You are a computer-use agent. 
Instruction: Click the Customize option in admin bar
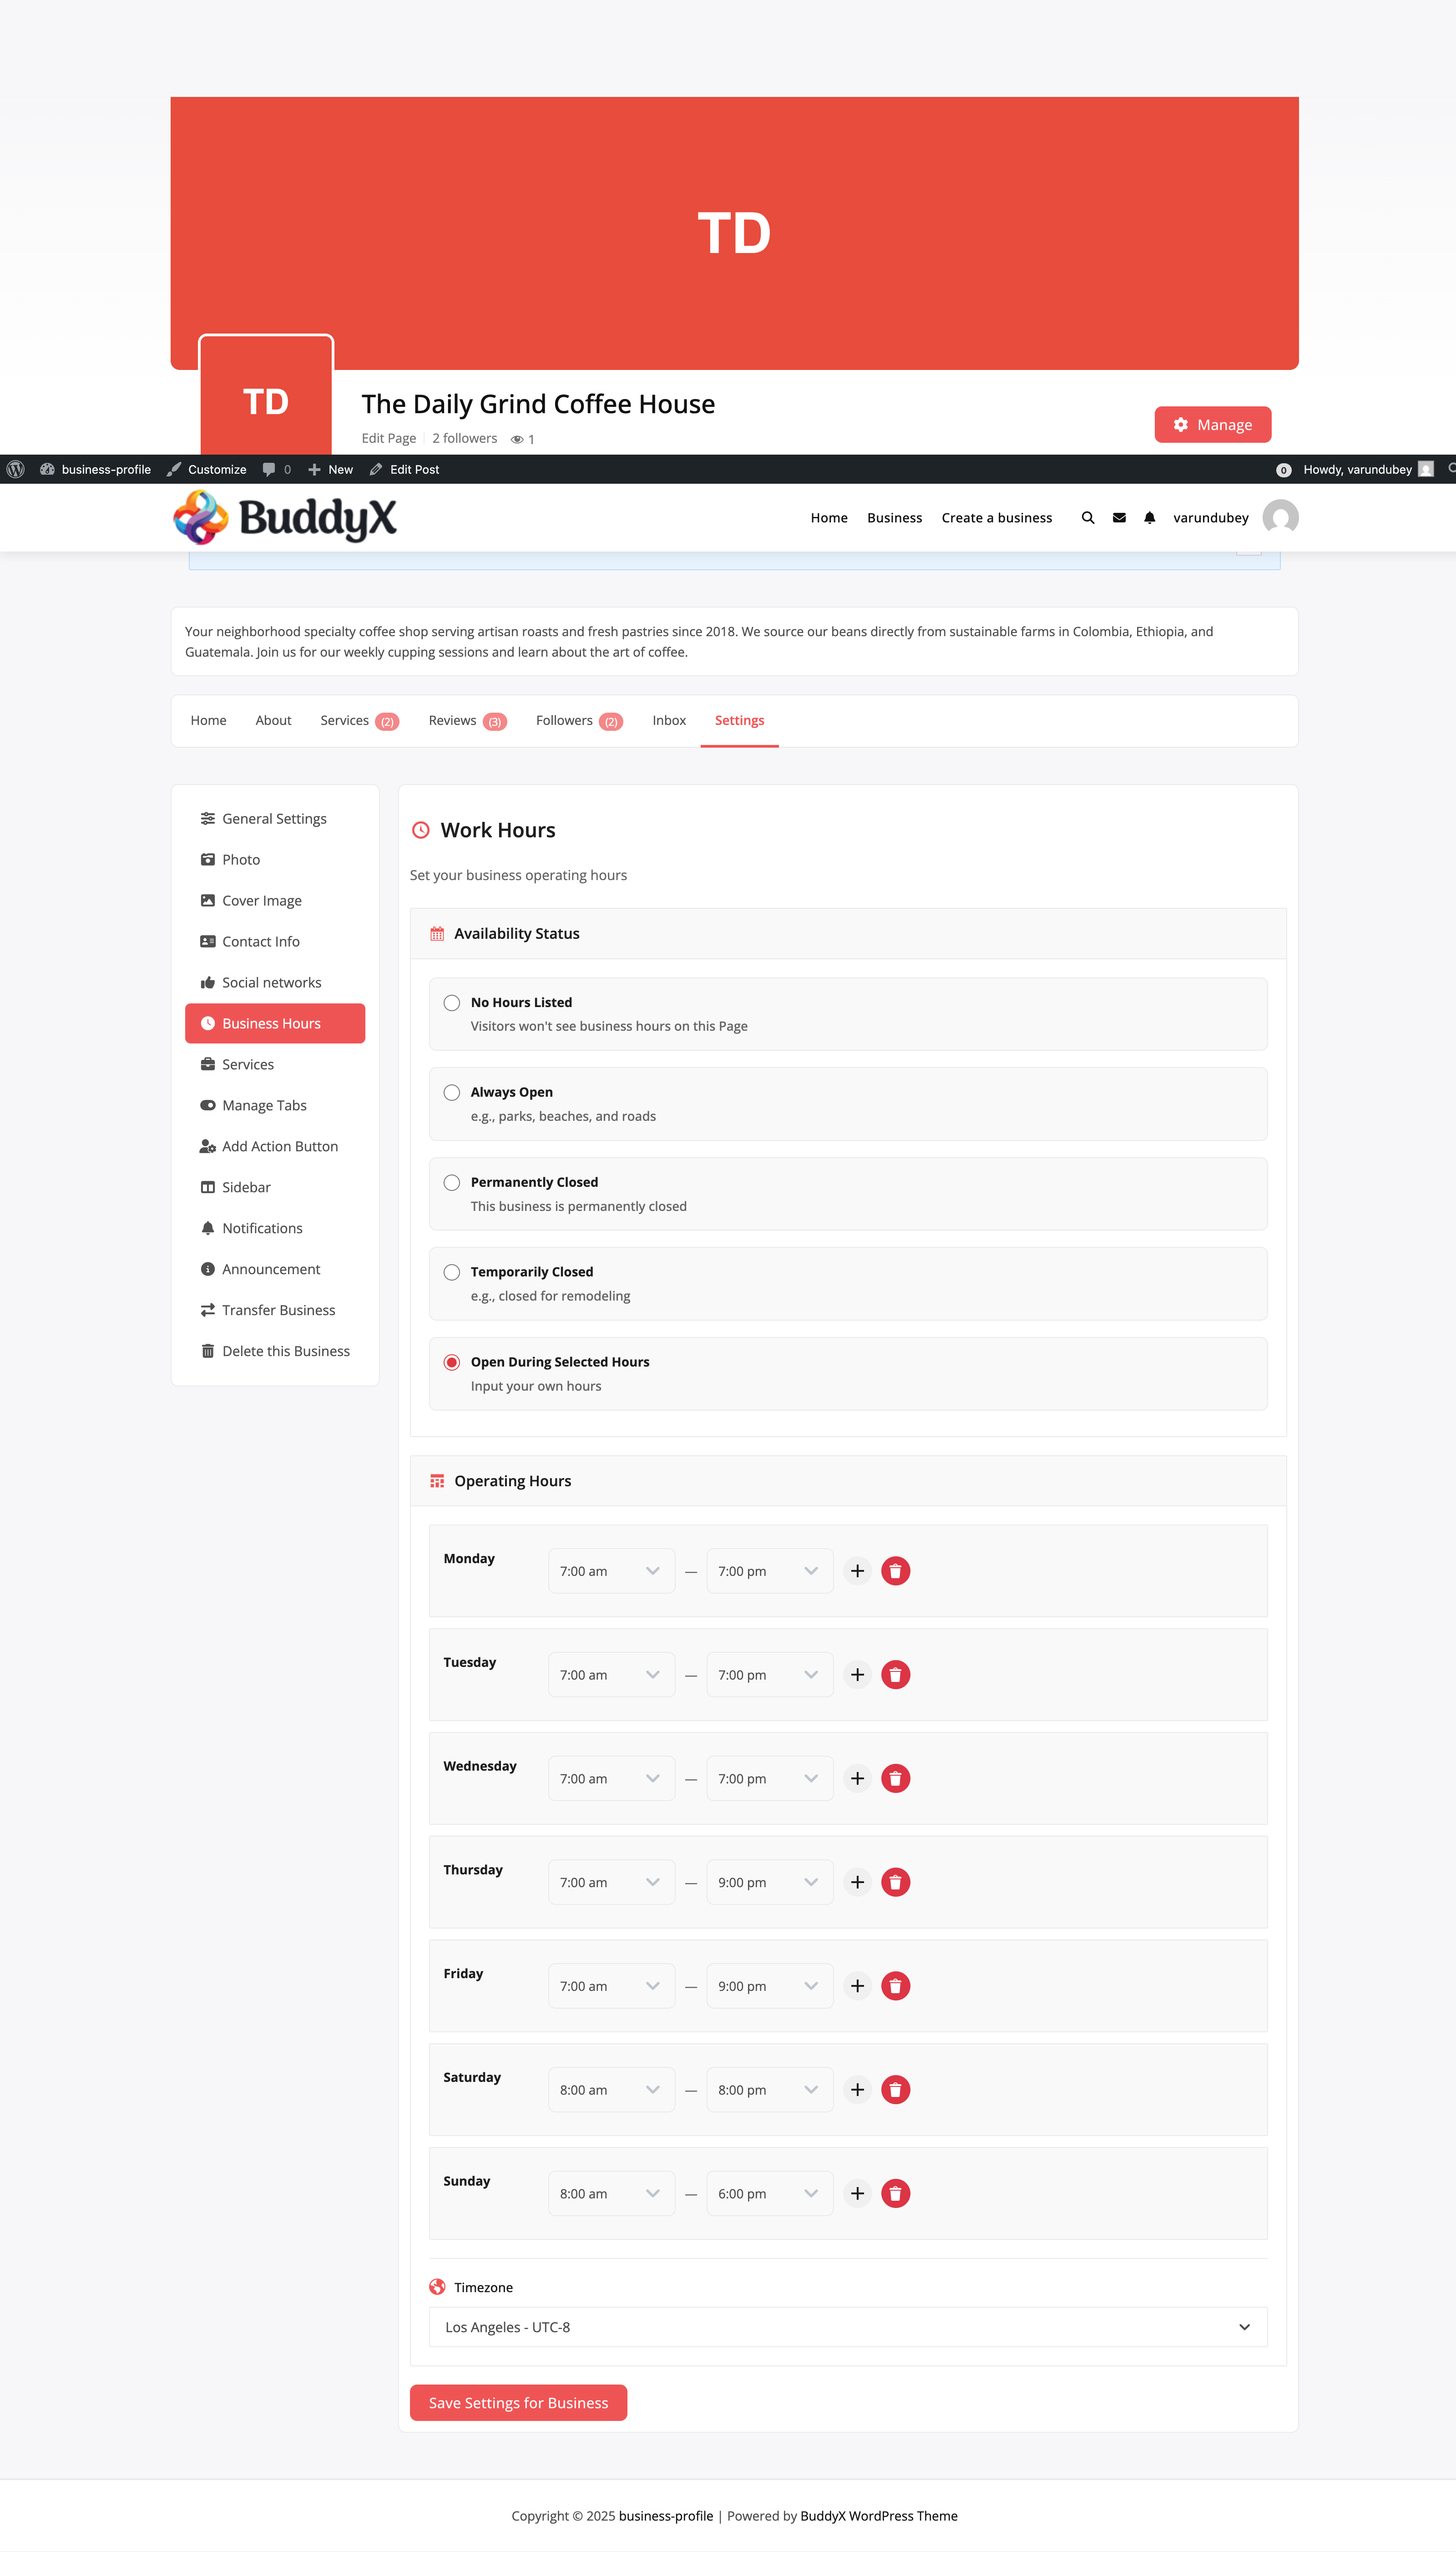point(207,469)
